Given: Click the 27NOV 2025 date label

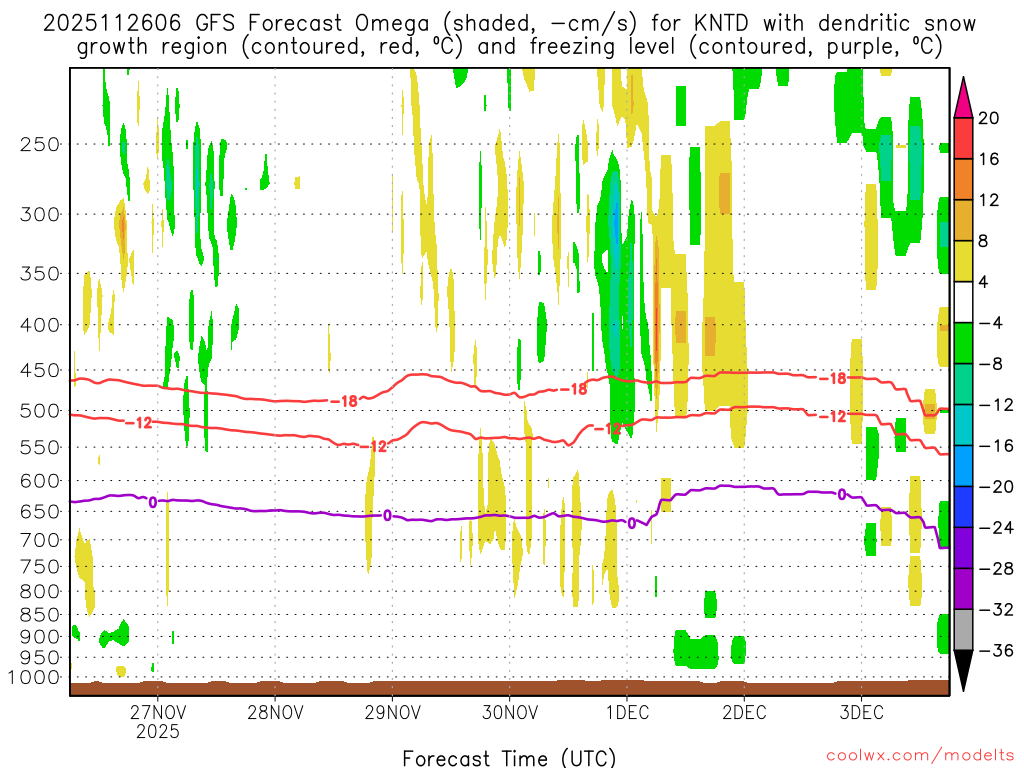Looking at the screenshot, I should 157,721.
